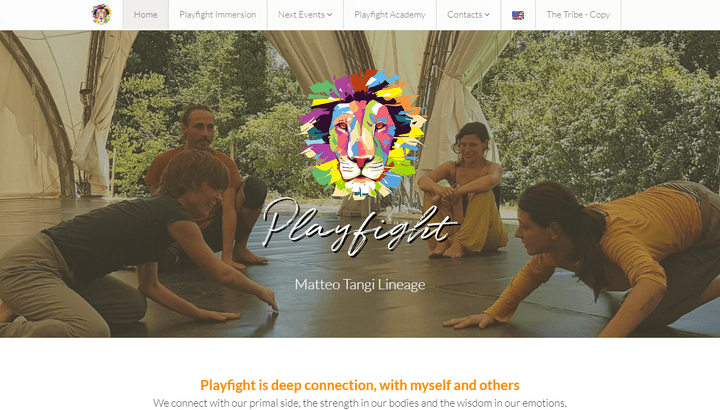Click the Next Events menu label
This screenshot has height=410, width=720.
click(301, 15)
